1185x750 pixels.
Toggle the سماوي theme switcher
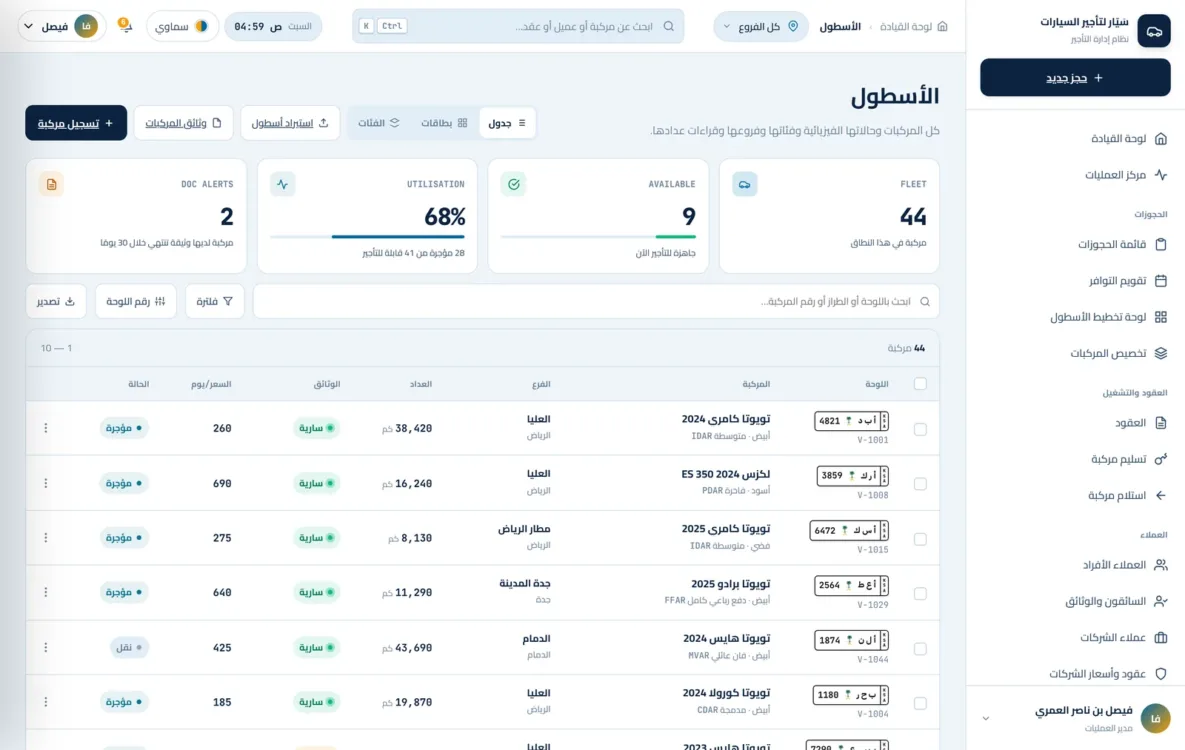click(182, 26)
